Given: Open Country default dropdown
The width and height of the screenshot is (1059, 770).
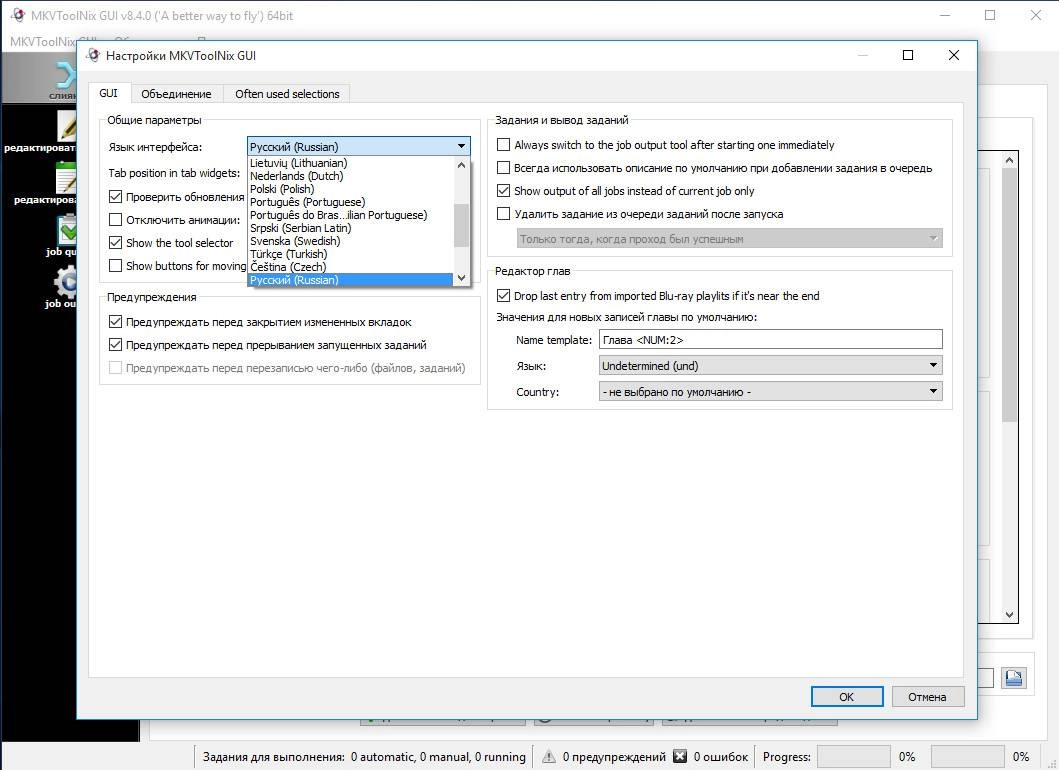Looking at the screenshot, I should (771, 392).
